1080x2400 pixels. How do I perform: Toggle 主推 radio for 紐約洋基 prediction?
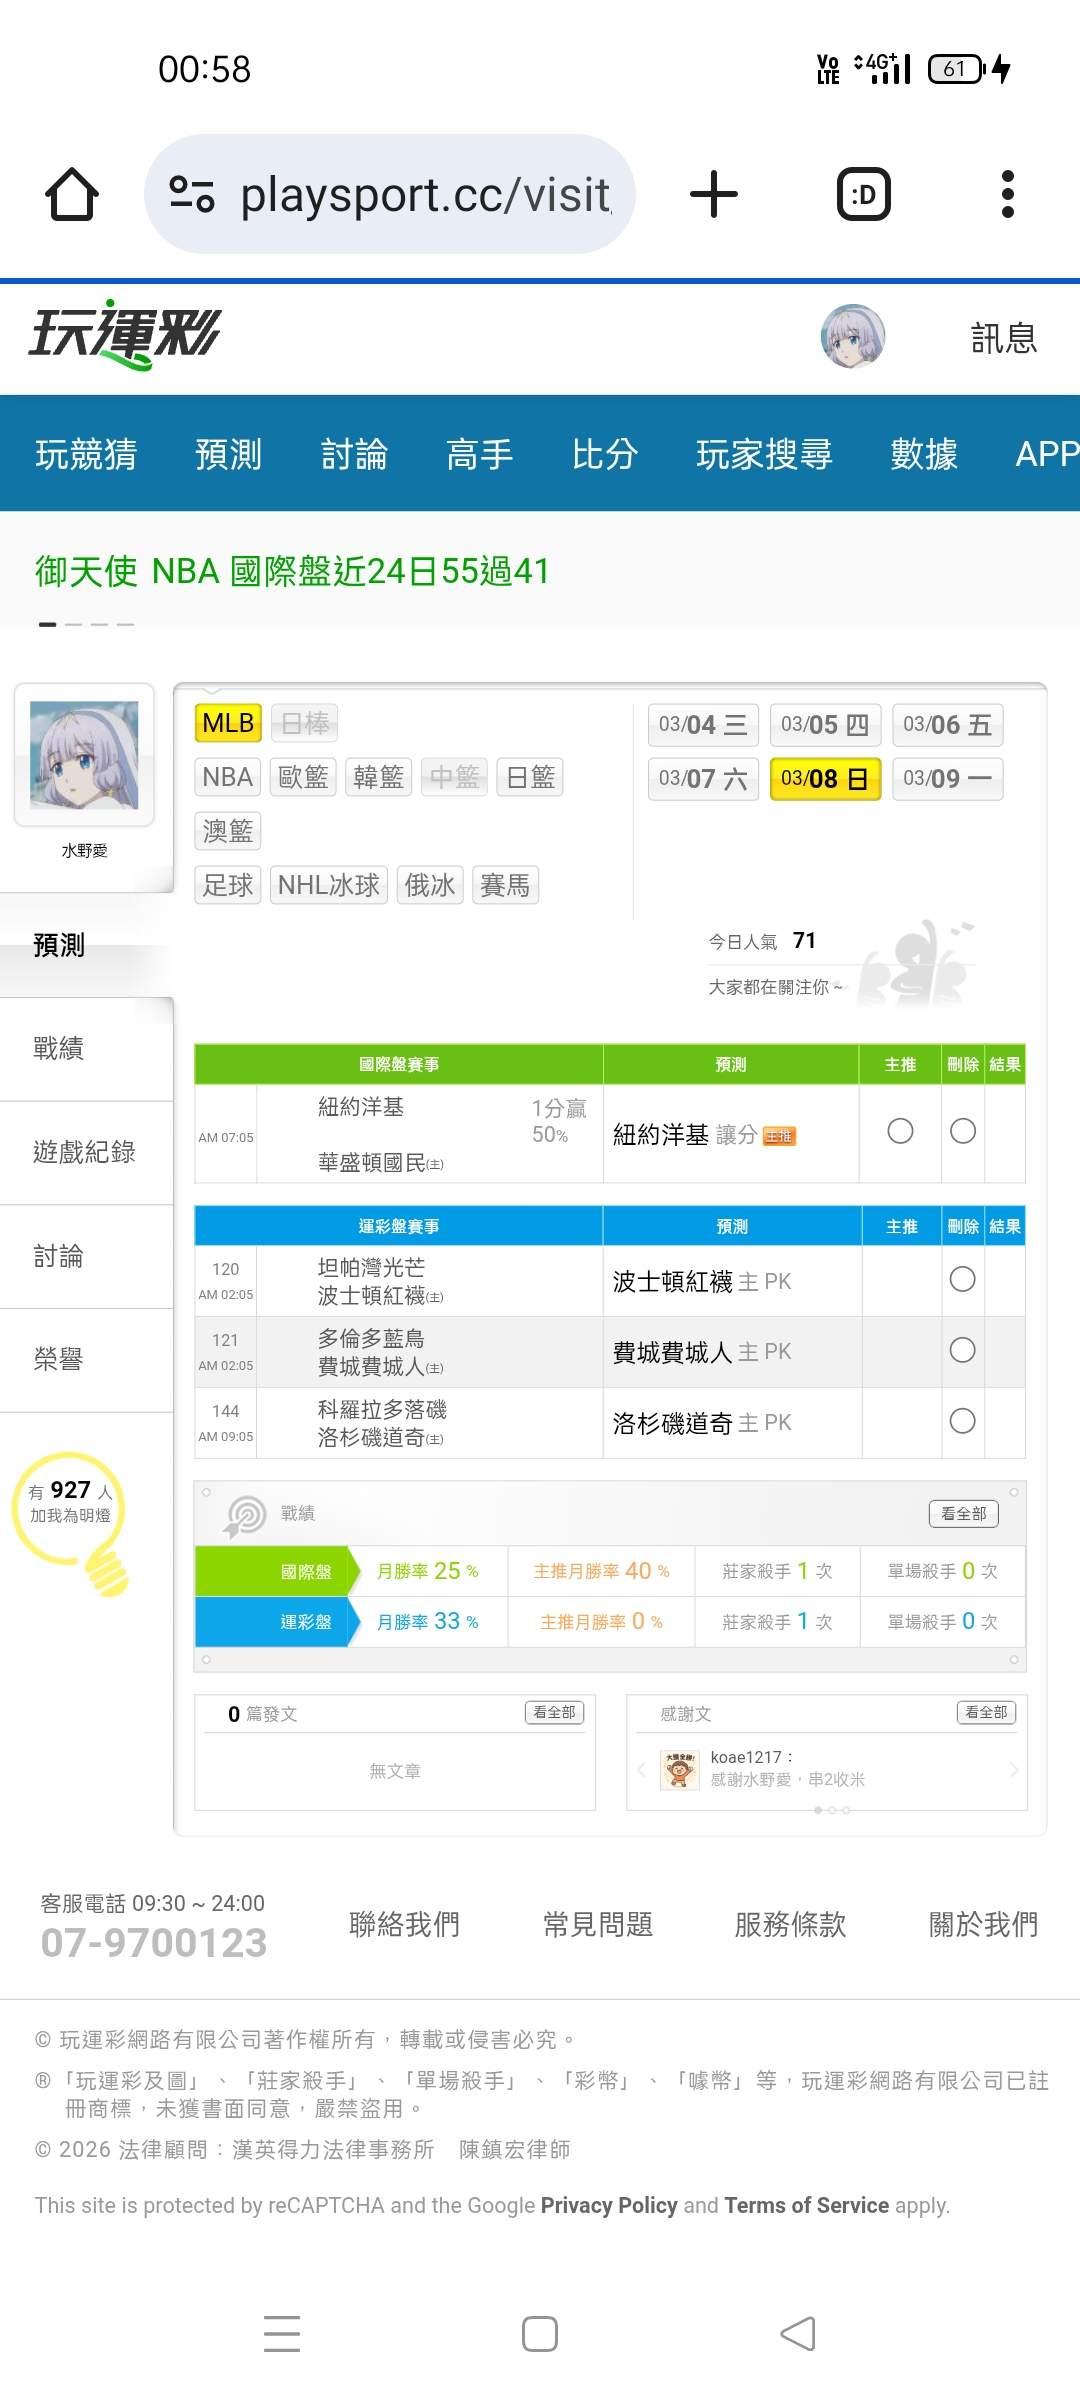(900, 1131)
